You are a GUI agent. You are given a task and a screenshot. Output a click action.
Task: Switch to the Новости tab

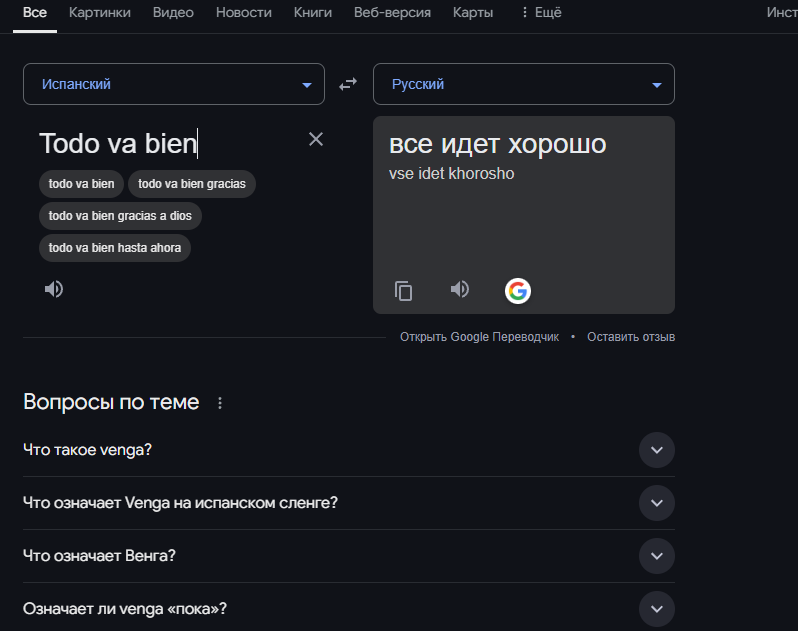[x=244, y=12]
